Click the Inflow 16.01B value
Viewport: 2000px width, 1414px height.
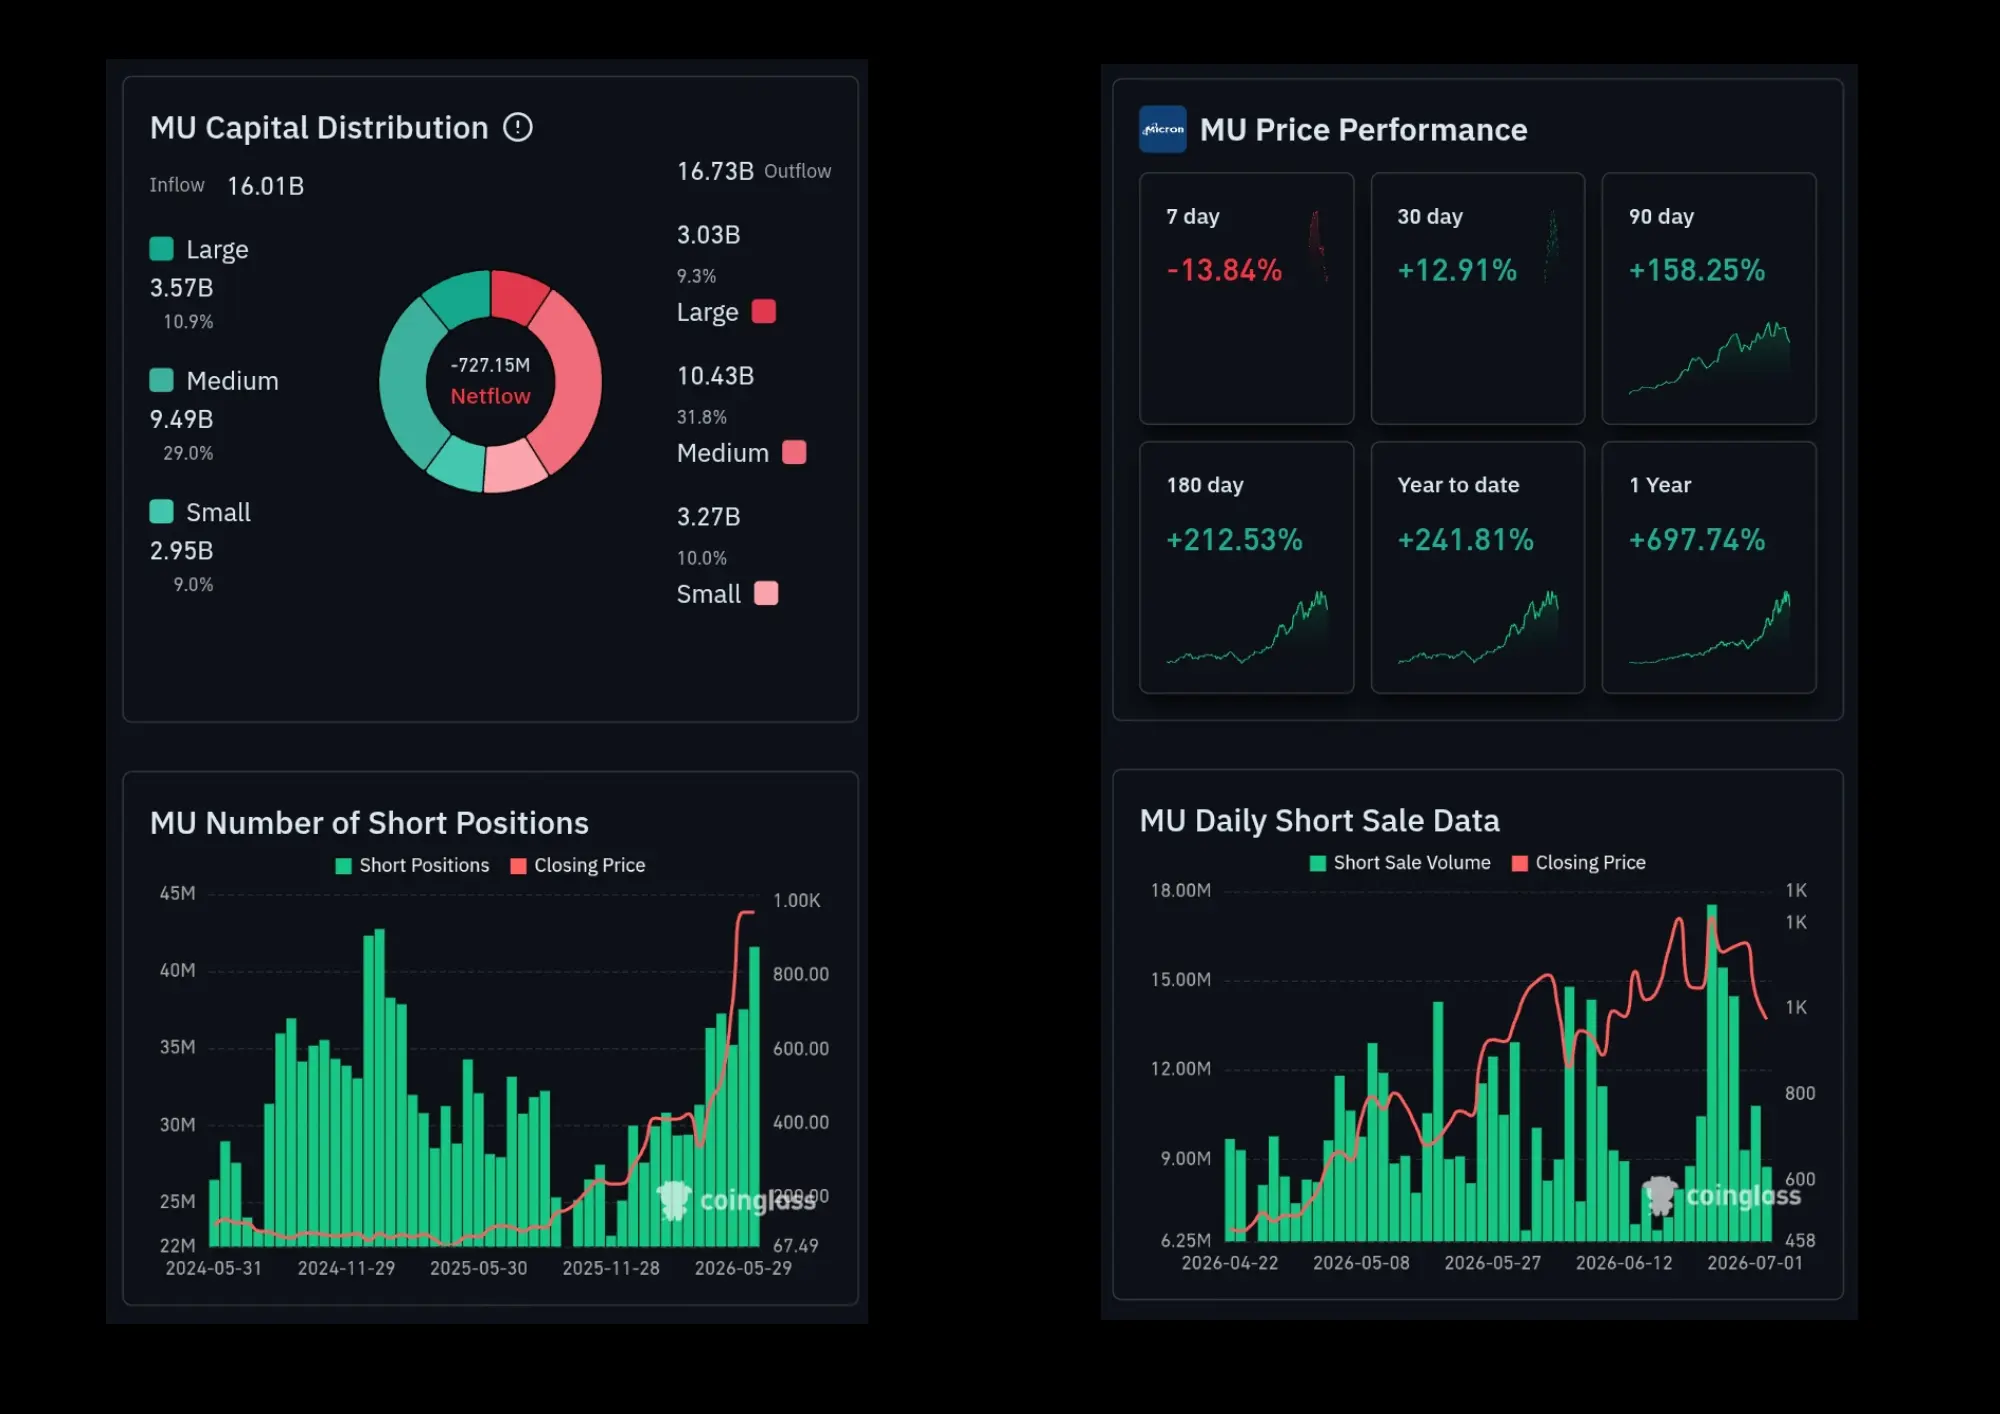tap(265, 186)
